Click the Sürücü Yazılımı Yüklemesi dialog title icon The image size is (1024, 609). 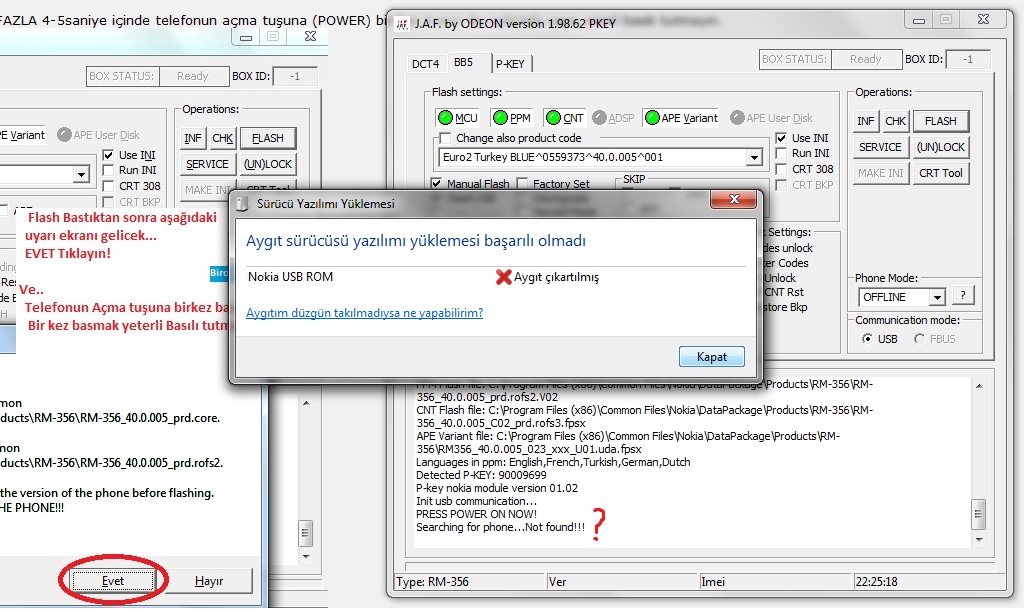[243, 204]
